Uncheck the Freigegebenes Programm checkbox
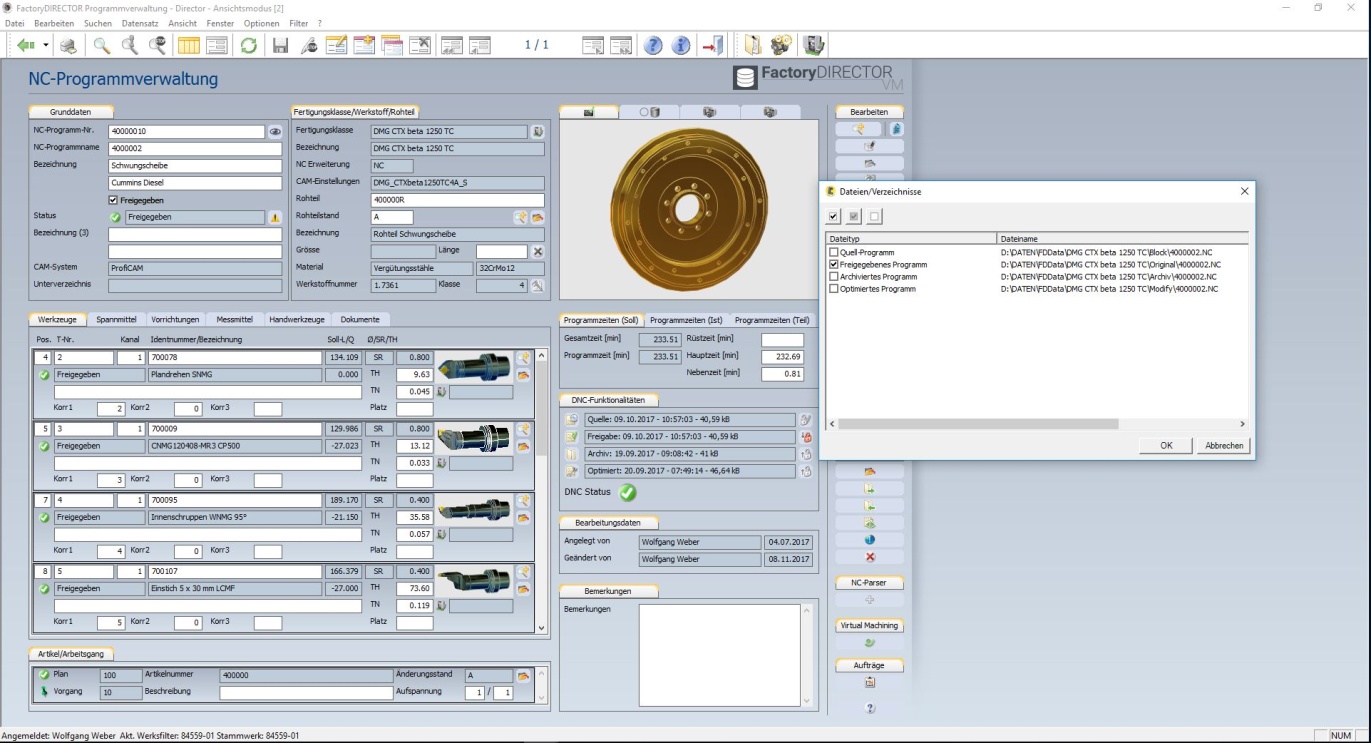This screenshot has height=743, width=1371. coord(834,265)
